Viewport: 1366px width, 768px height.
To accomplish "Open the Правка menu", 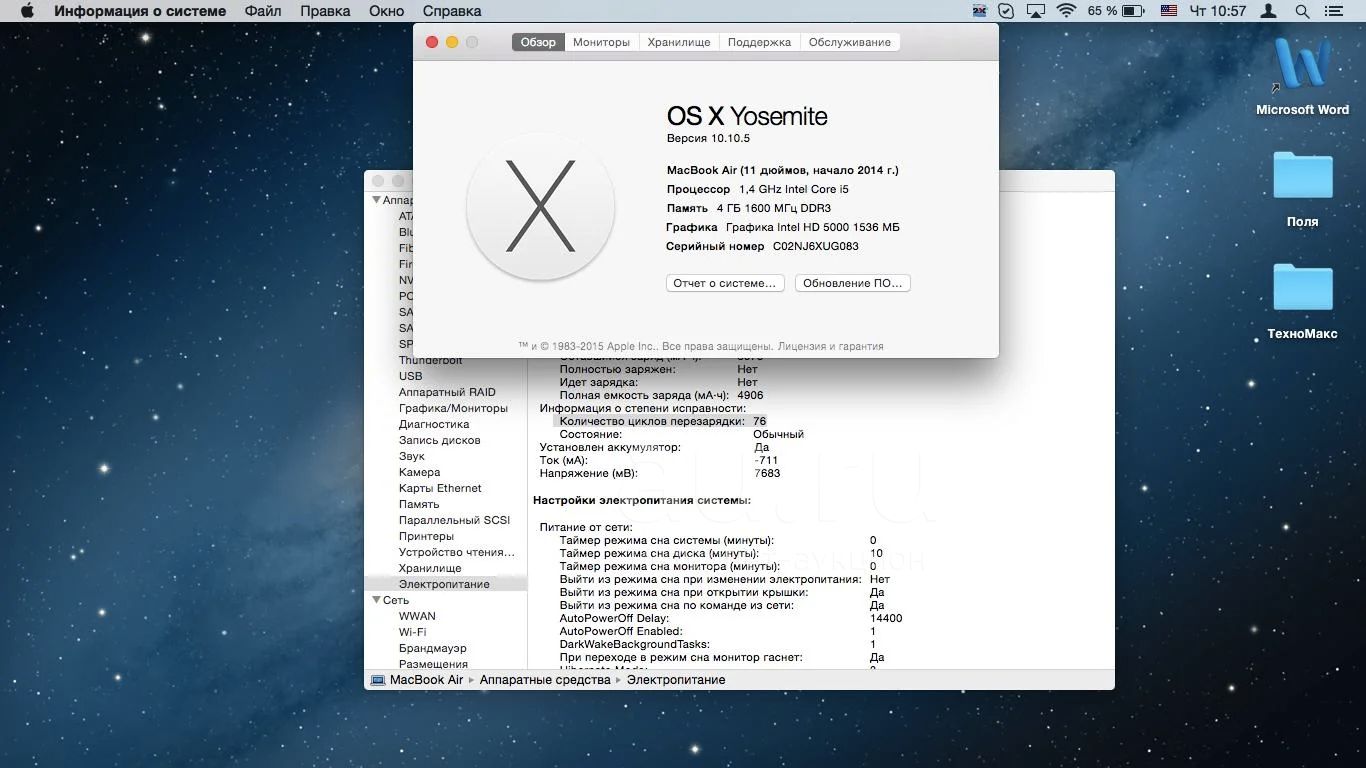I will (x=325, y=11).
